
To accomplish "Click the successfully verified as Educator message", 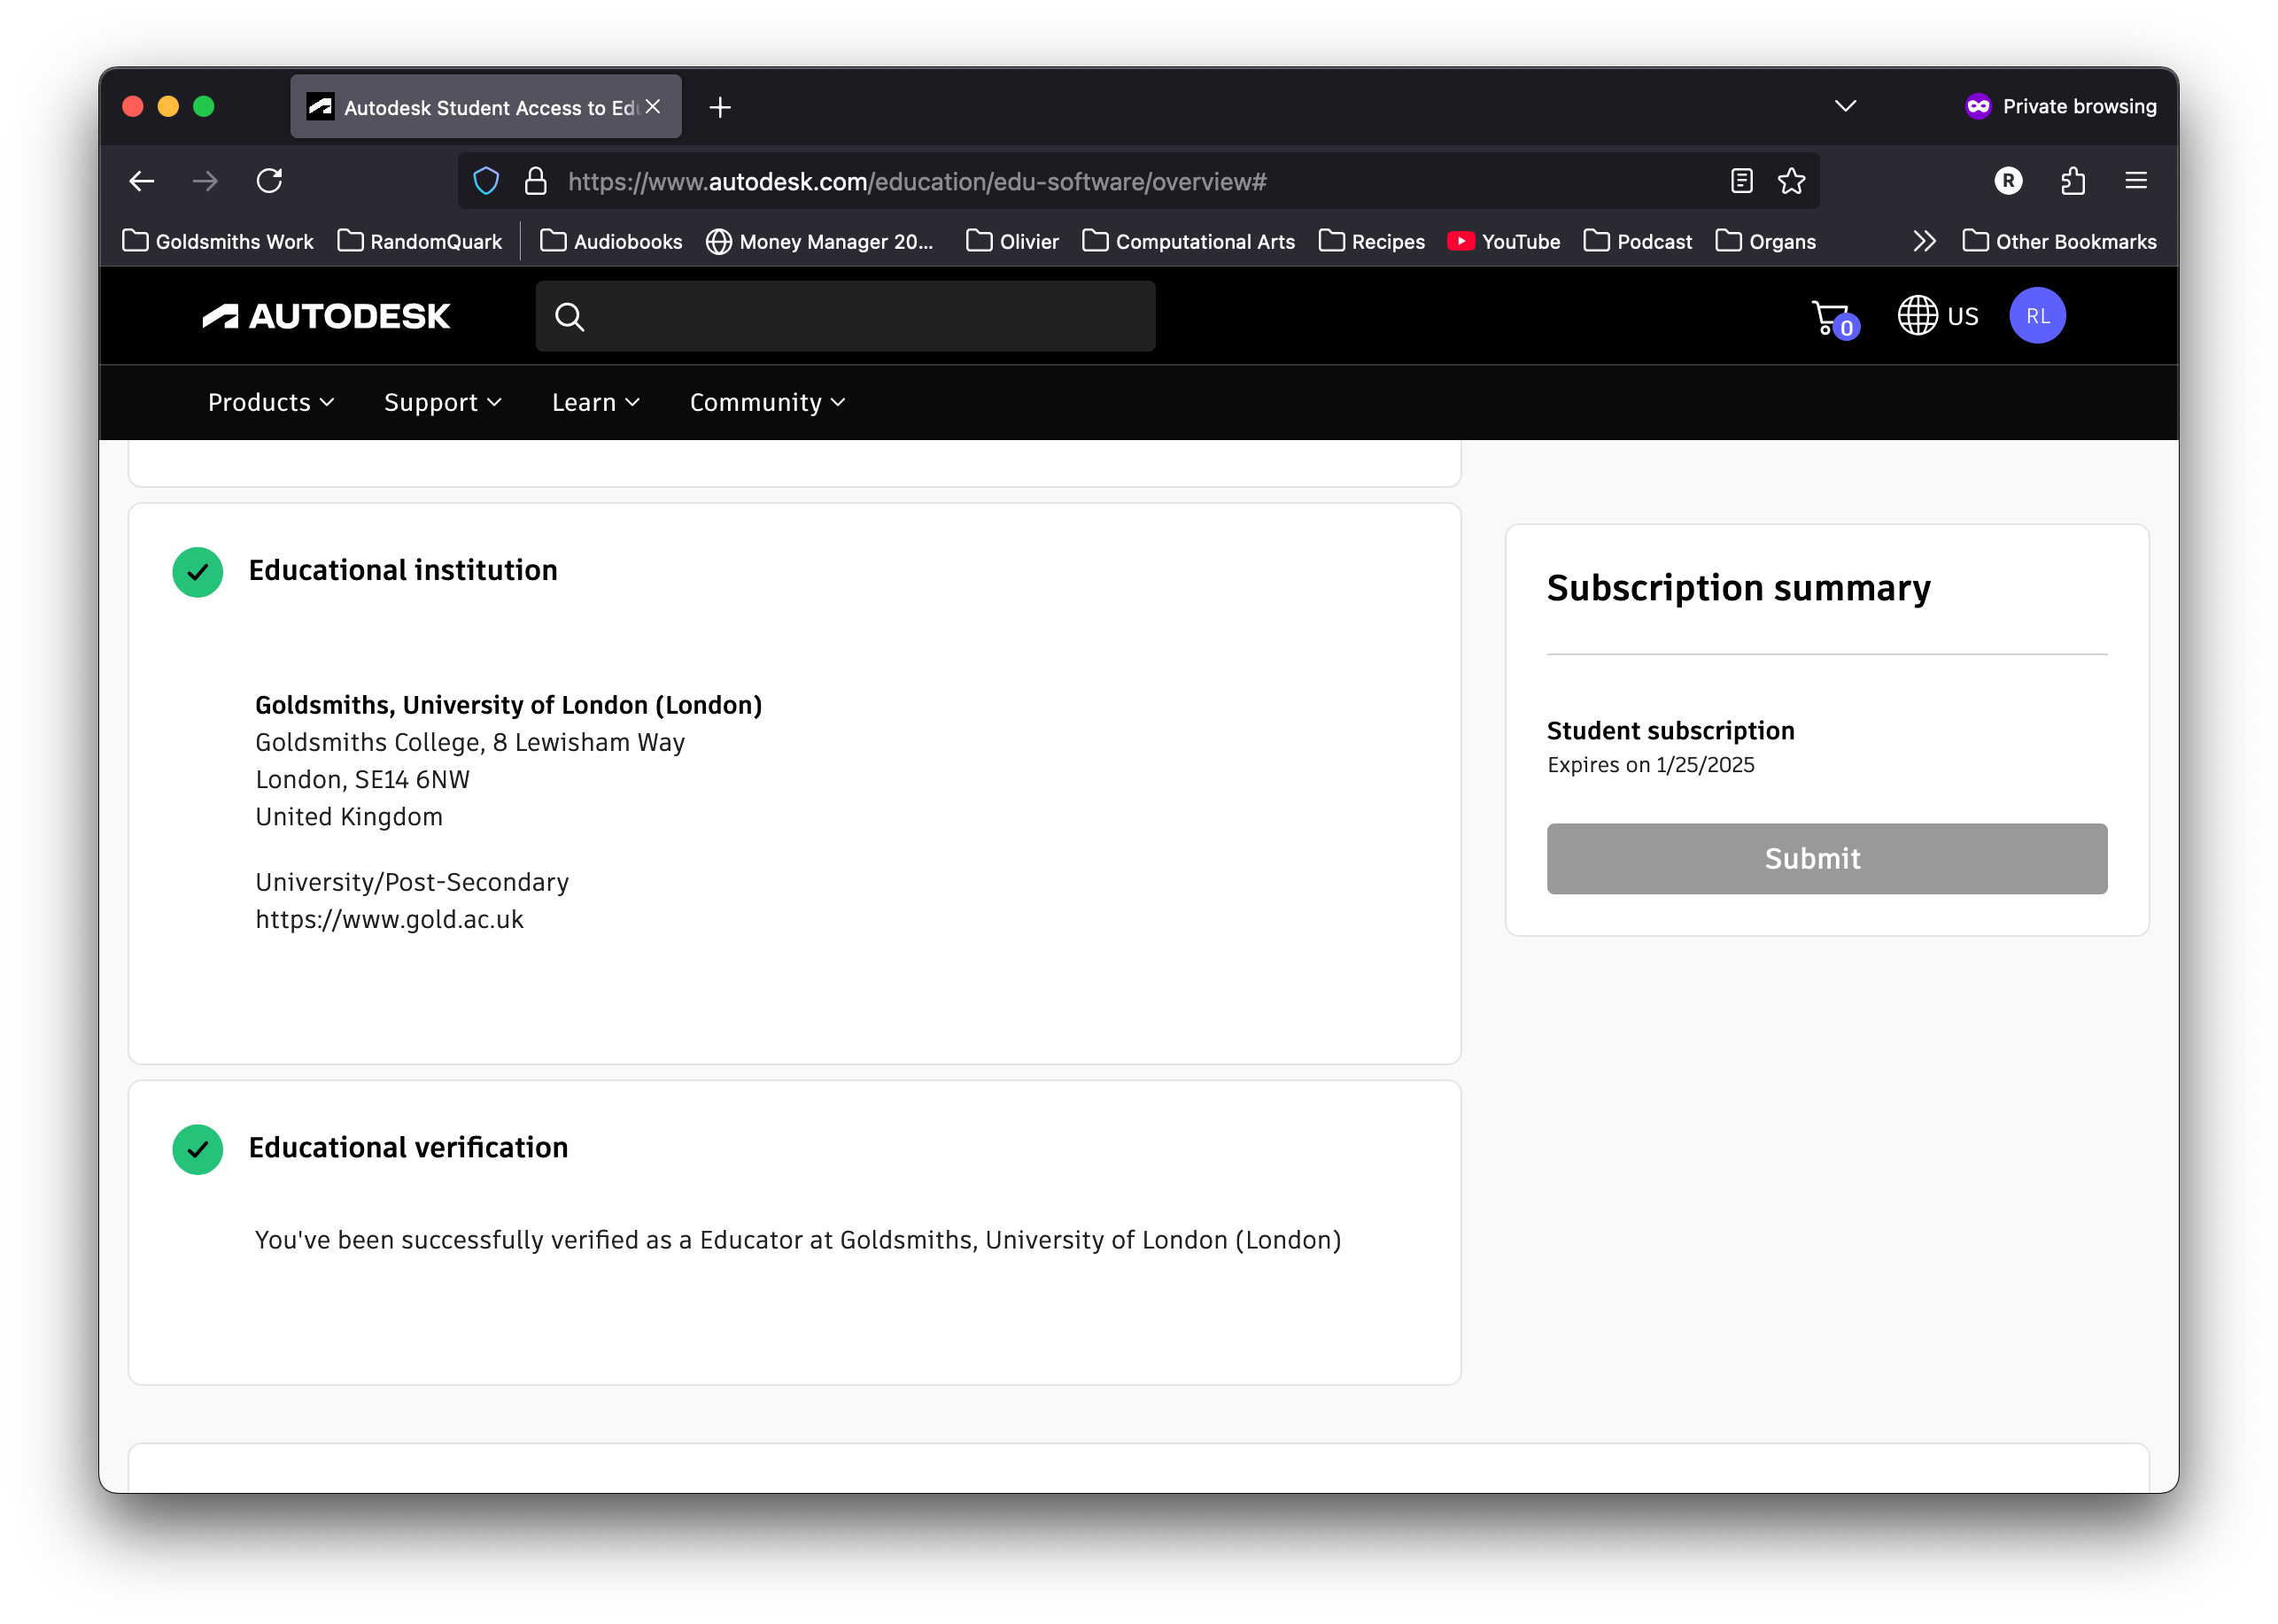I will point(798,1240).
